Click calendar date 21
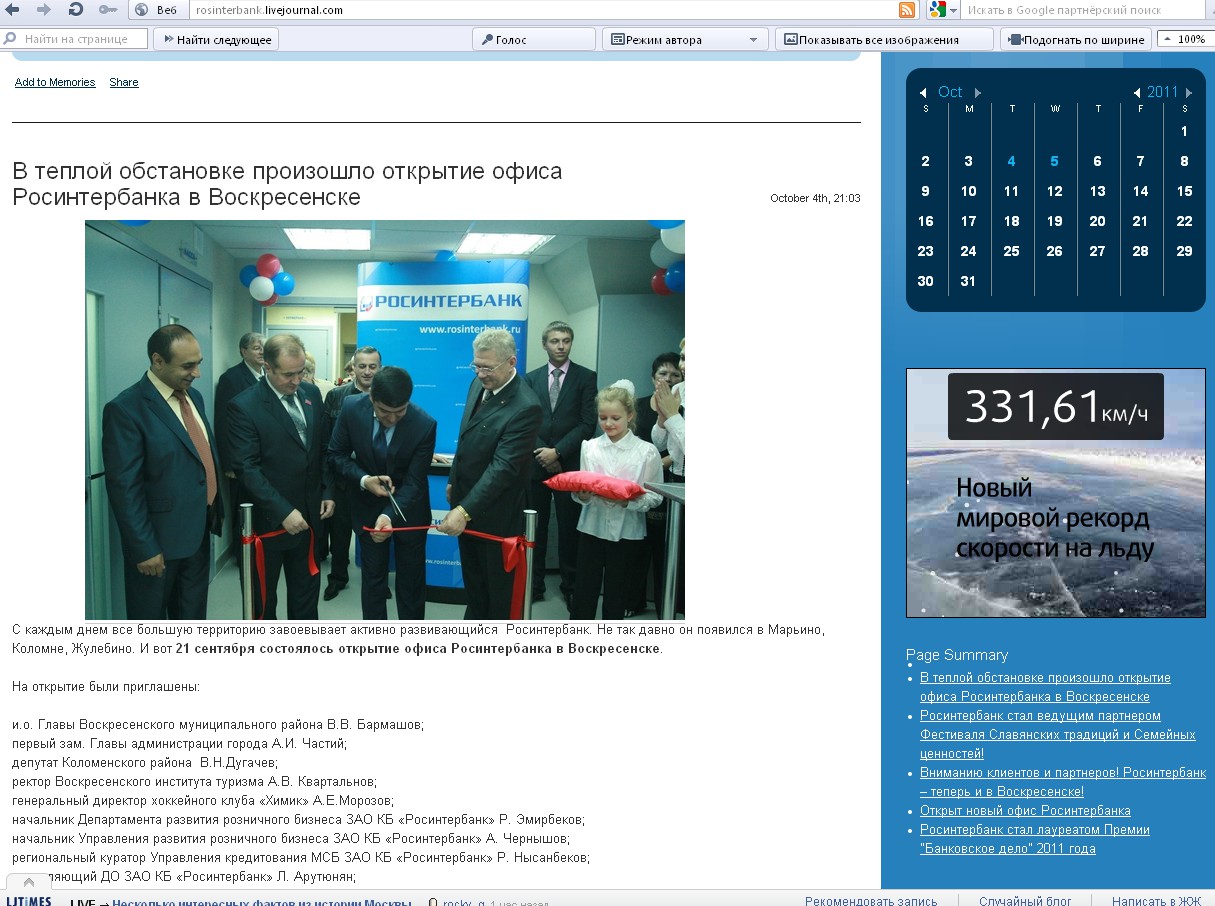The height and width of the screenshot is (906, 1215). coord(1140,221)
